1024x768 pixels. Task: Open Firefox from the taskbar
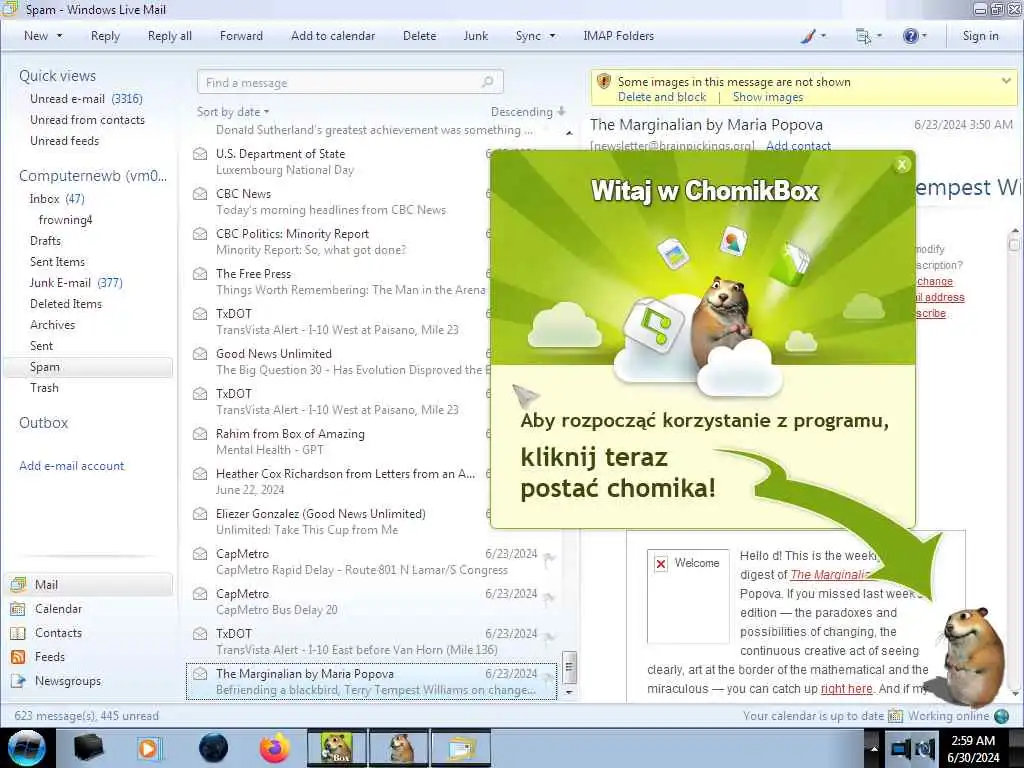[274, 748]
